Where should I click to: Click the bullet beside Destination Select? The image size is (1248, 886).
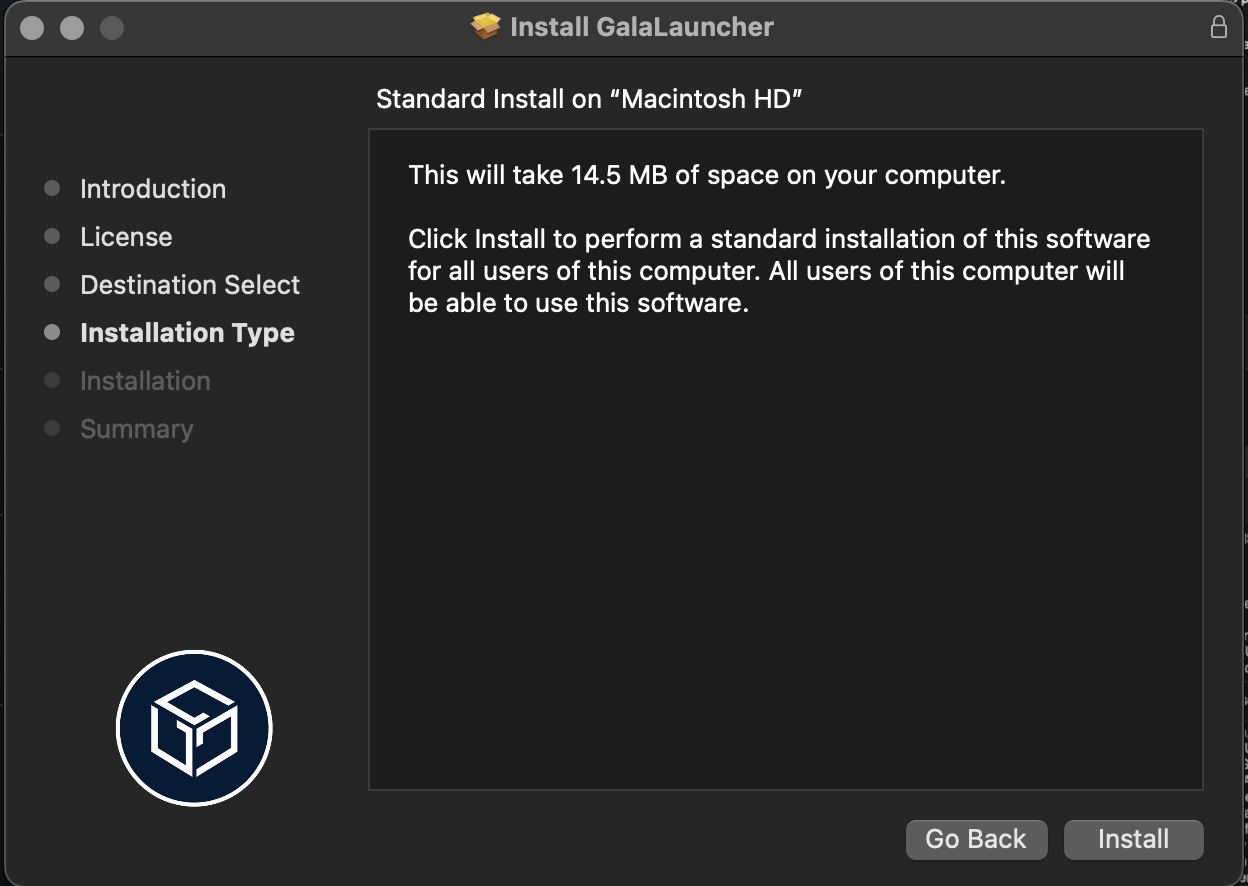click(53, 285)
